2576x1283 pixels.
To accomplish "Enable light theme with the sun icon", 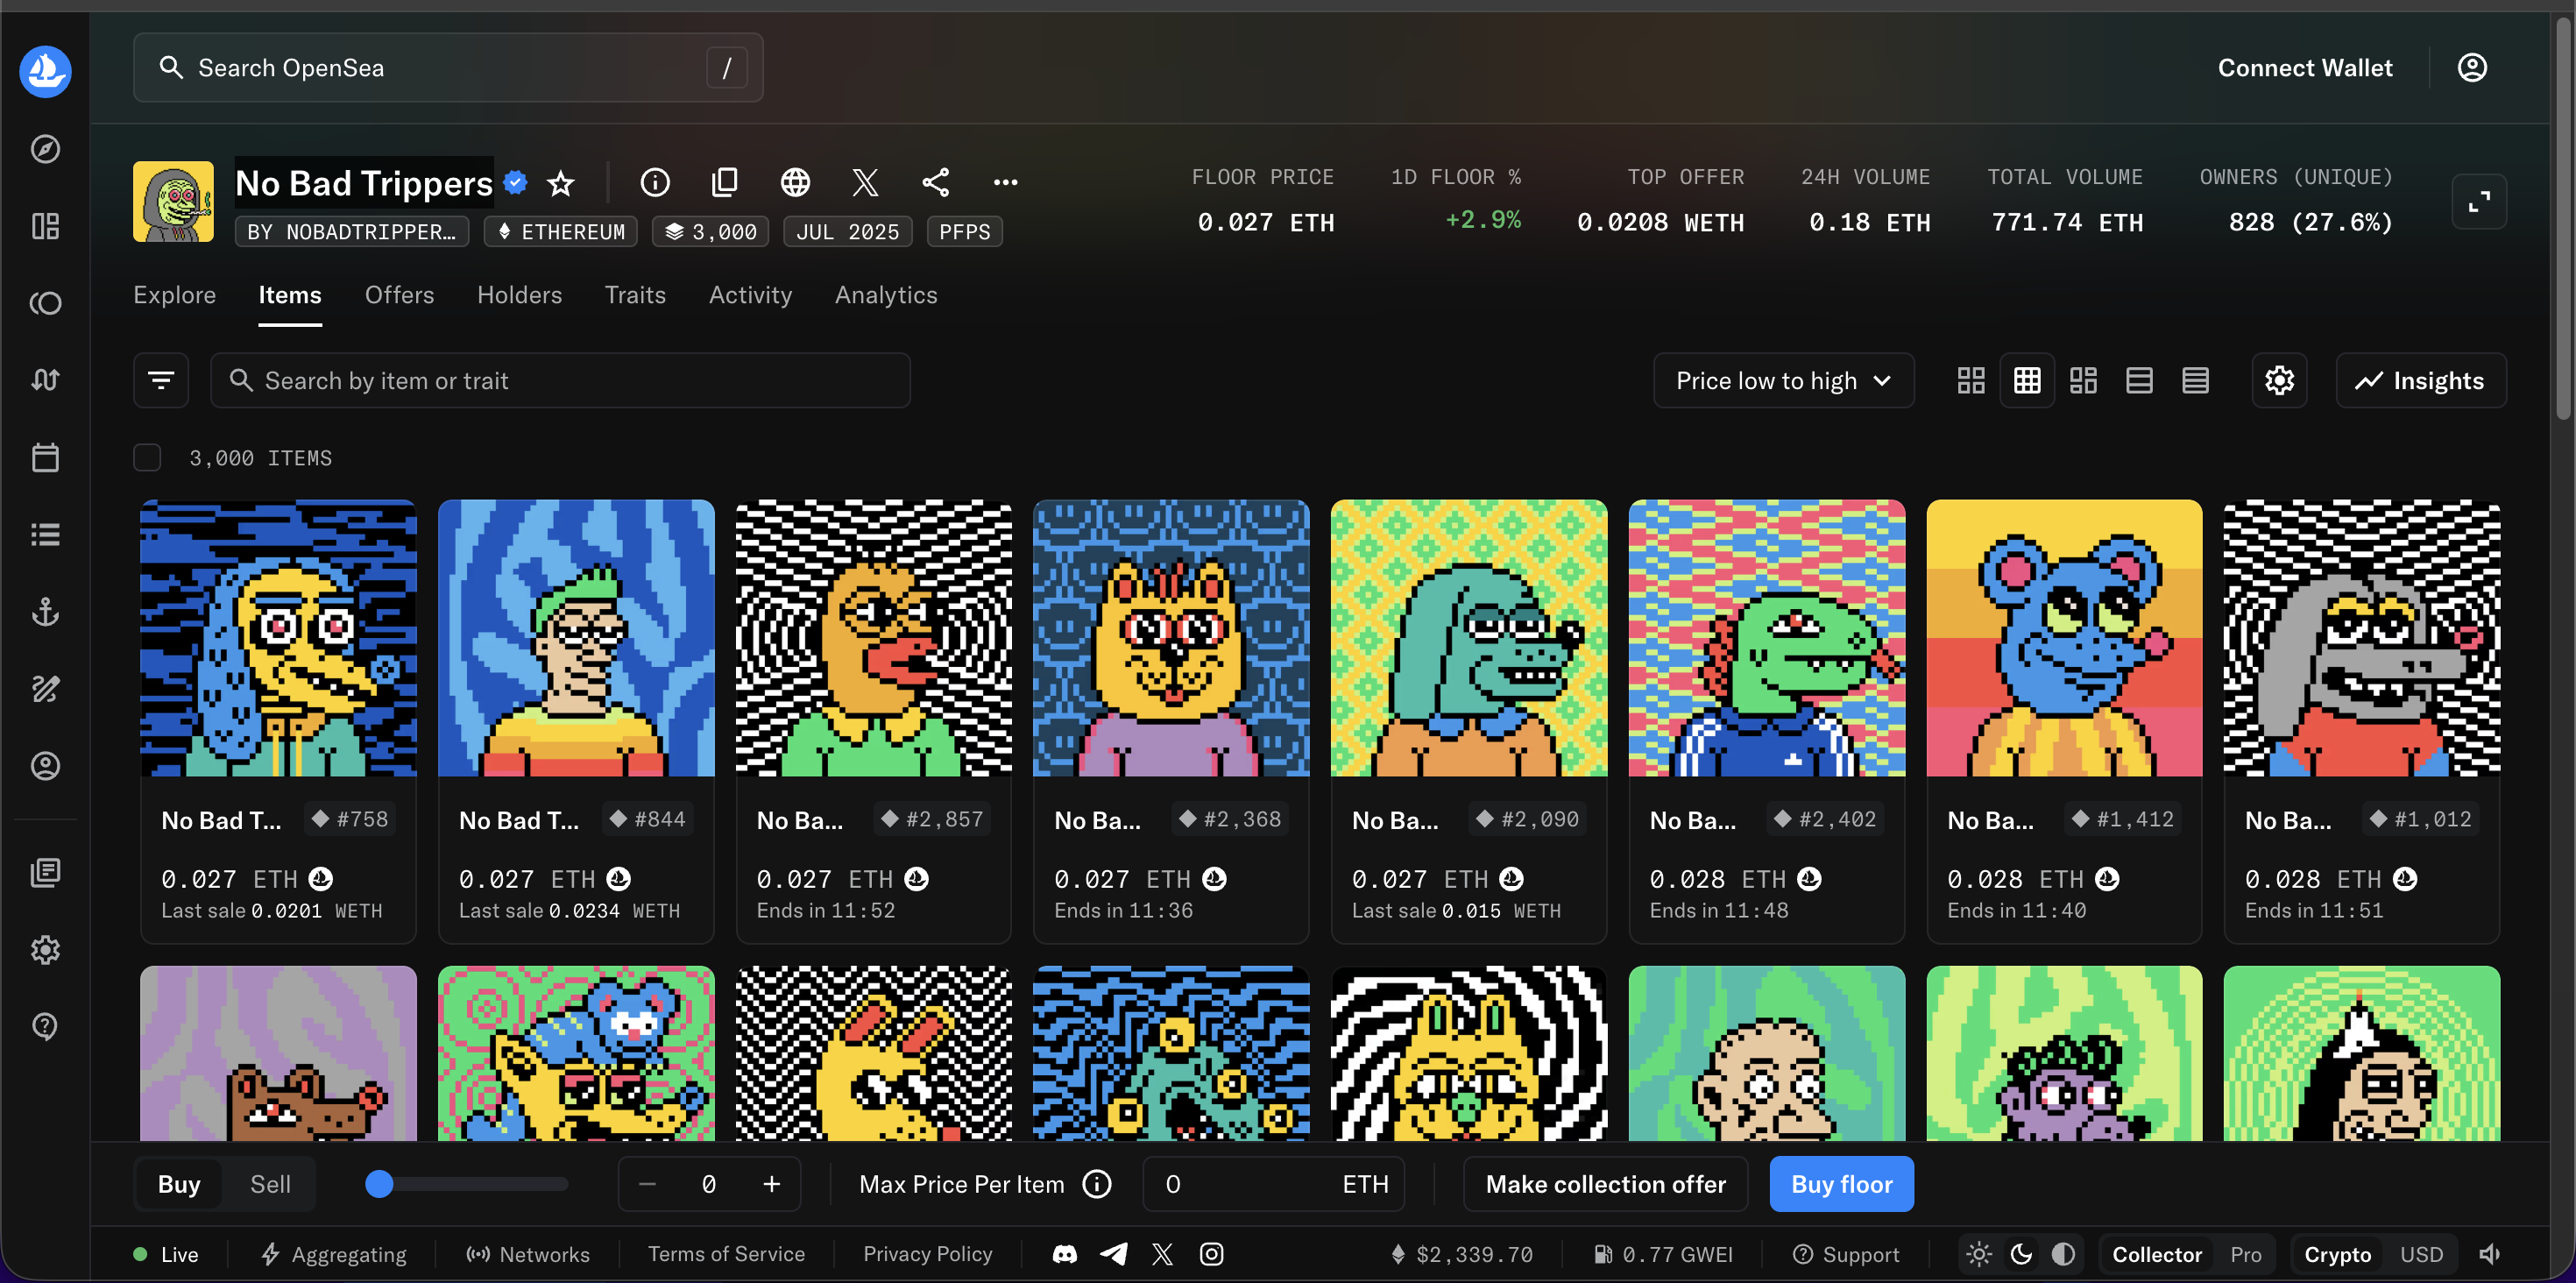I will [x=1979, y=1254].
